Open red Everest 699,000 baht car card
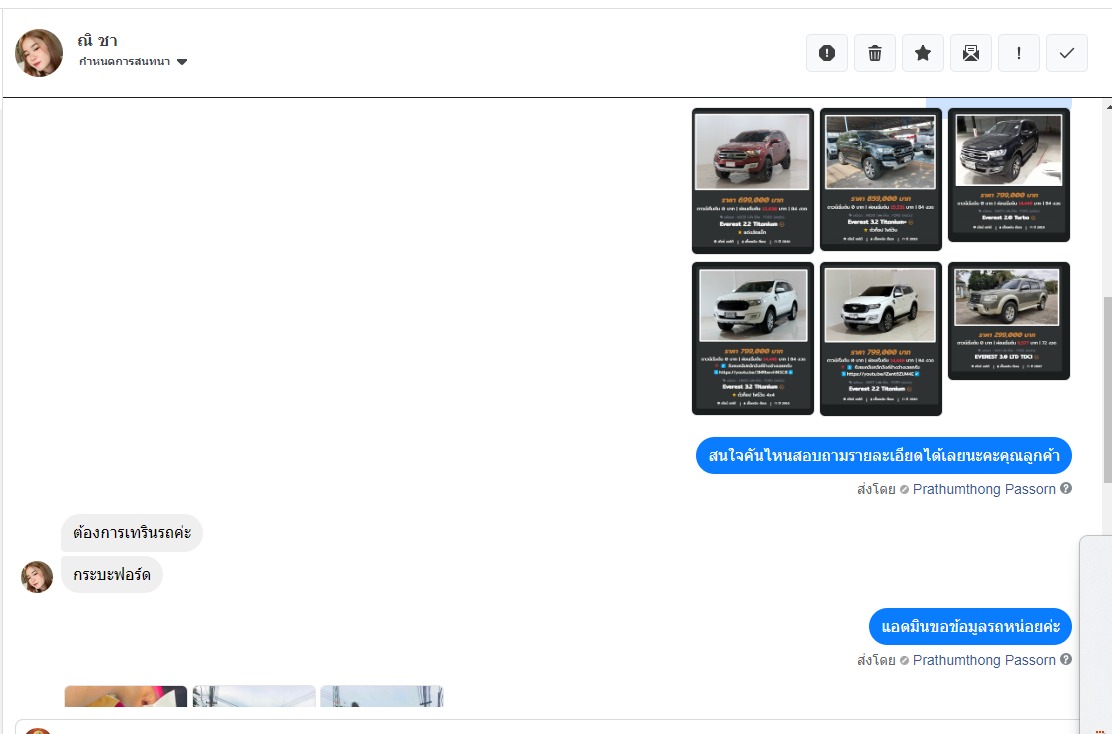 pos(752,181)
